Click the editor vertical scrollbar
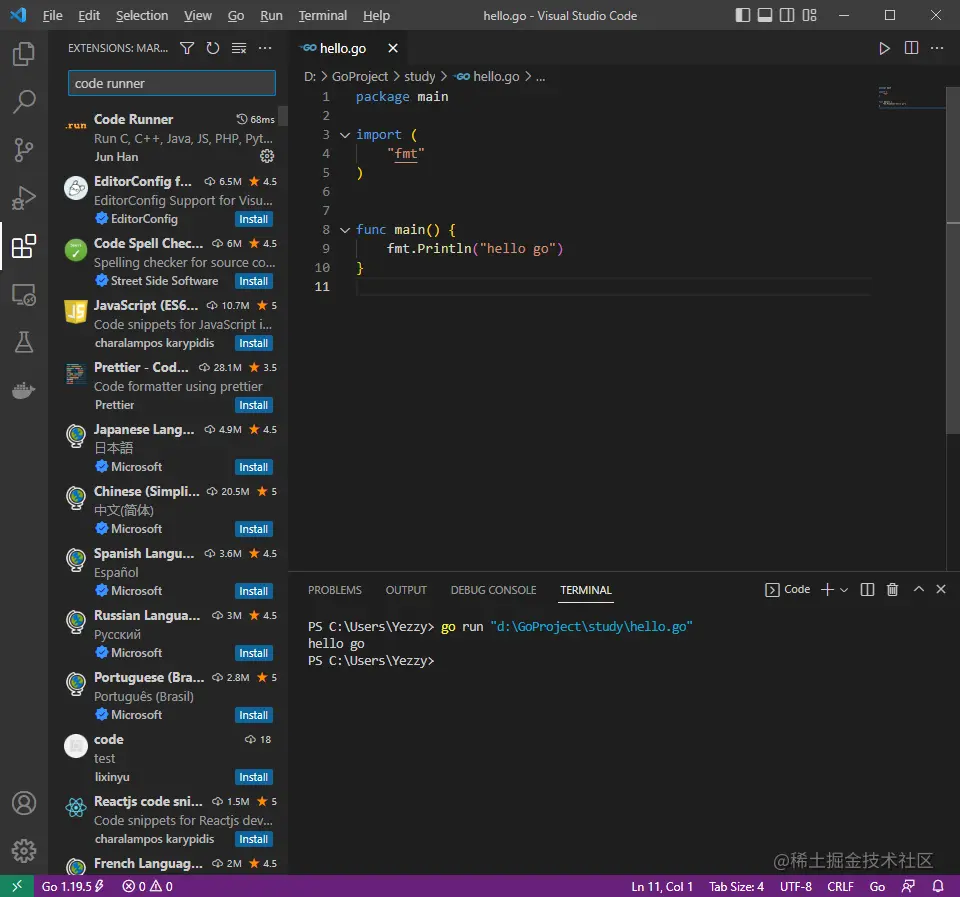The image size is (960, 897). [x=953, y=260]
